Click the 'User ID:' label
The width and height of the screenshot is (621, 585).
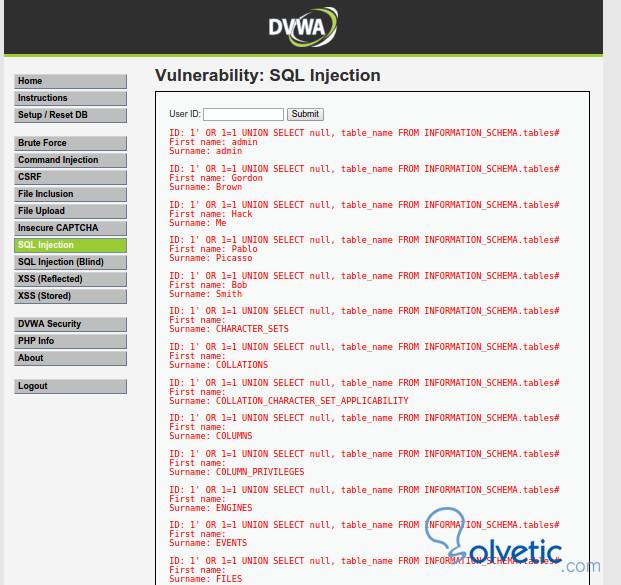tap(185, 114)
